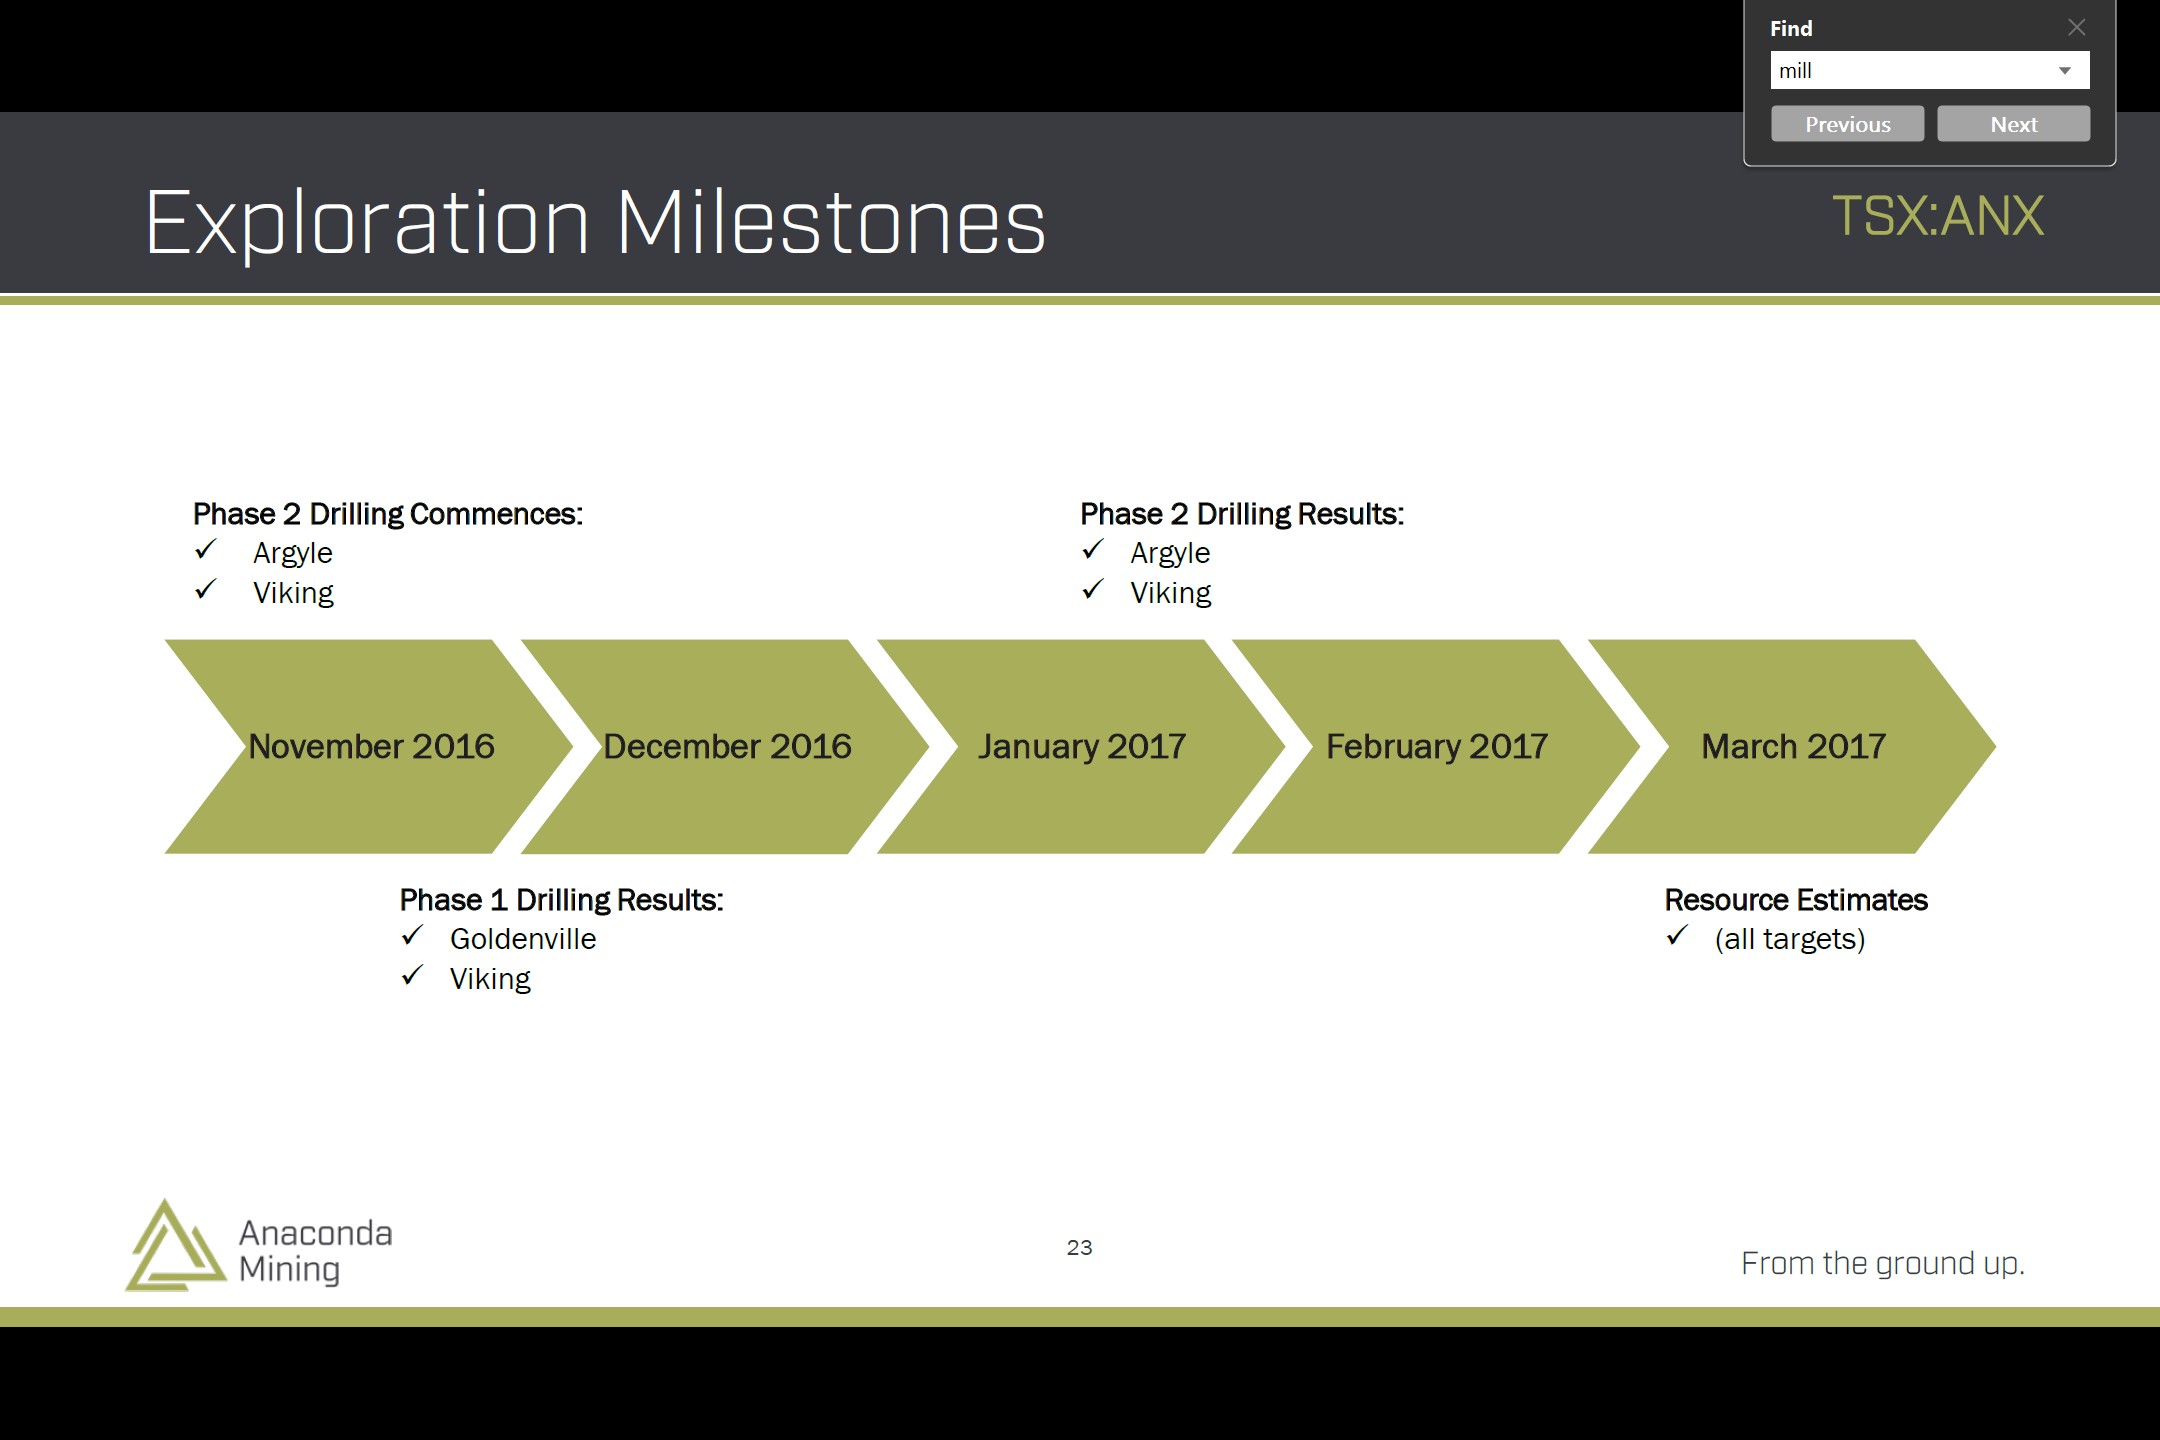Click '(all targets)' bullet text

(x=1790, y=939)
